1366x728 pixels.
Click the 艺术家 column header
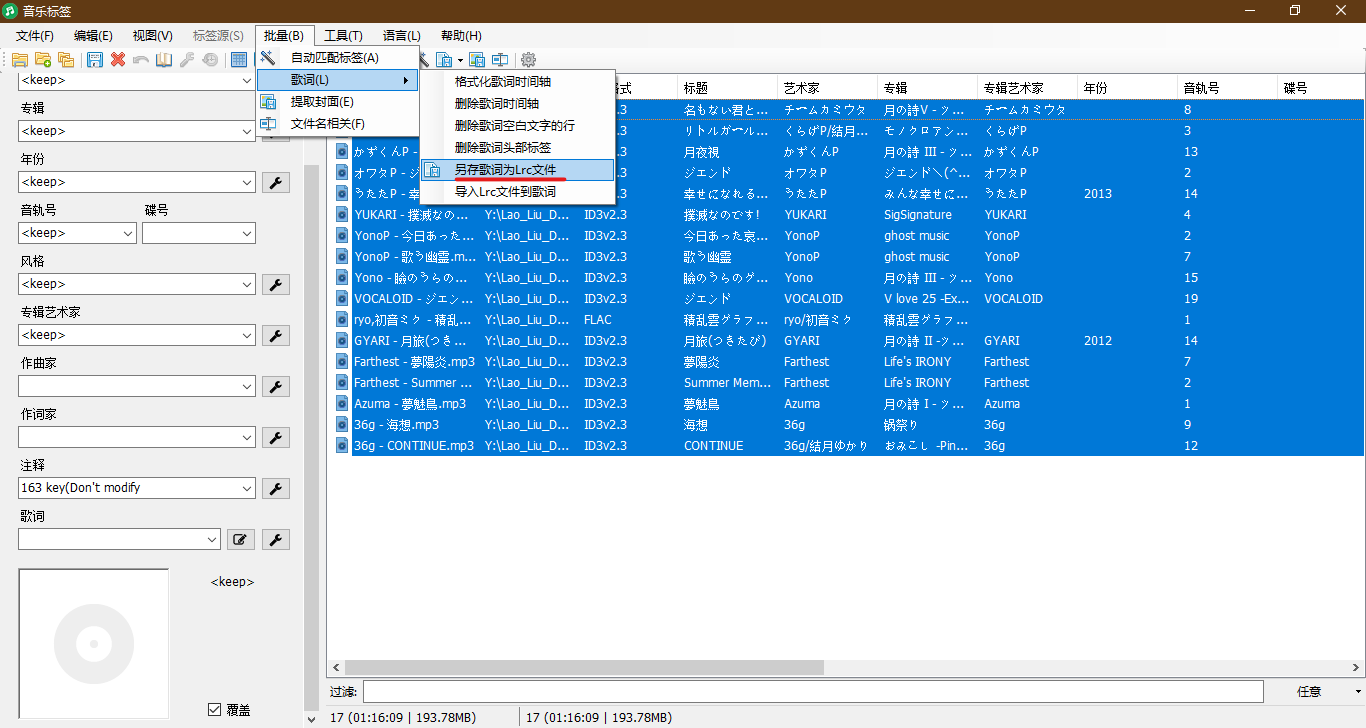click(826, 88)
